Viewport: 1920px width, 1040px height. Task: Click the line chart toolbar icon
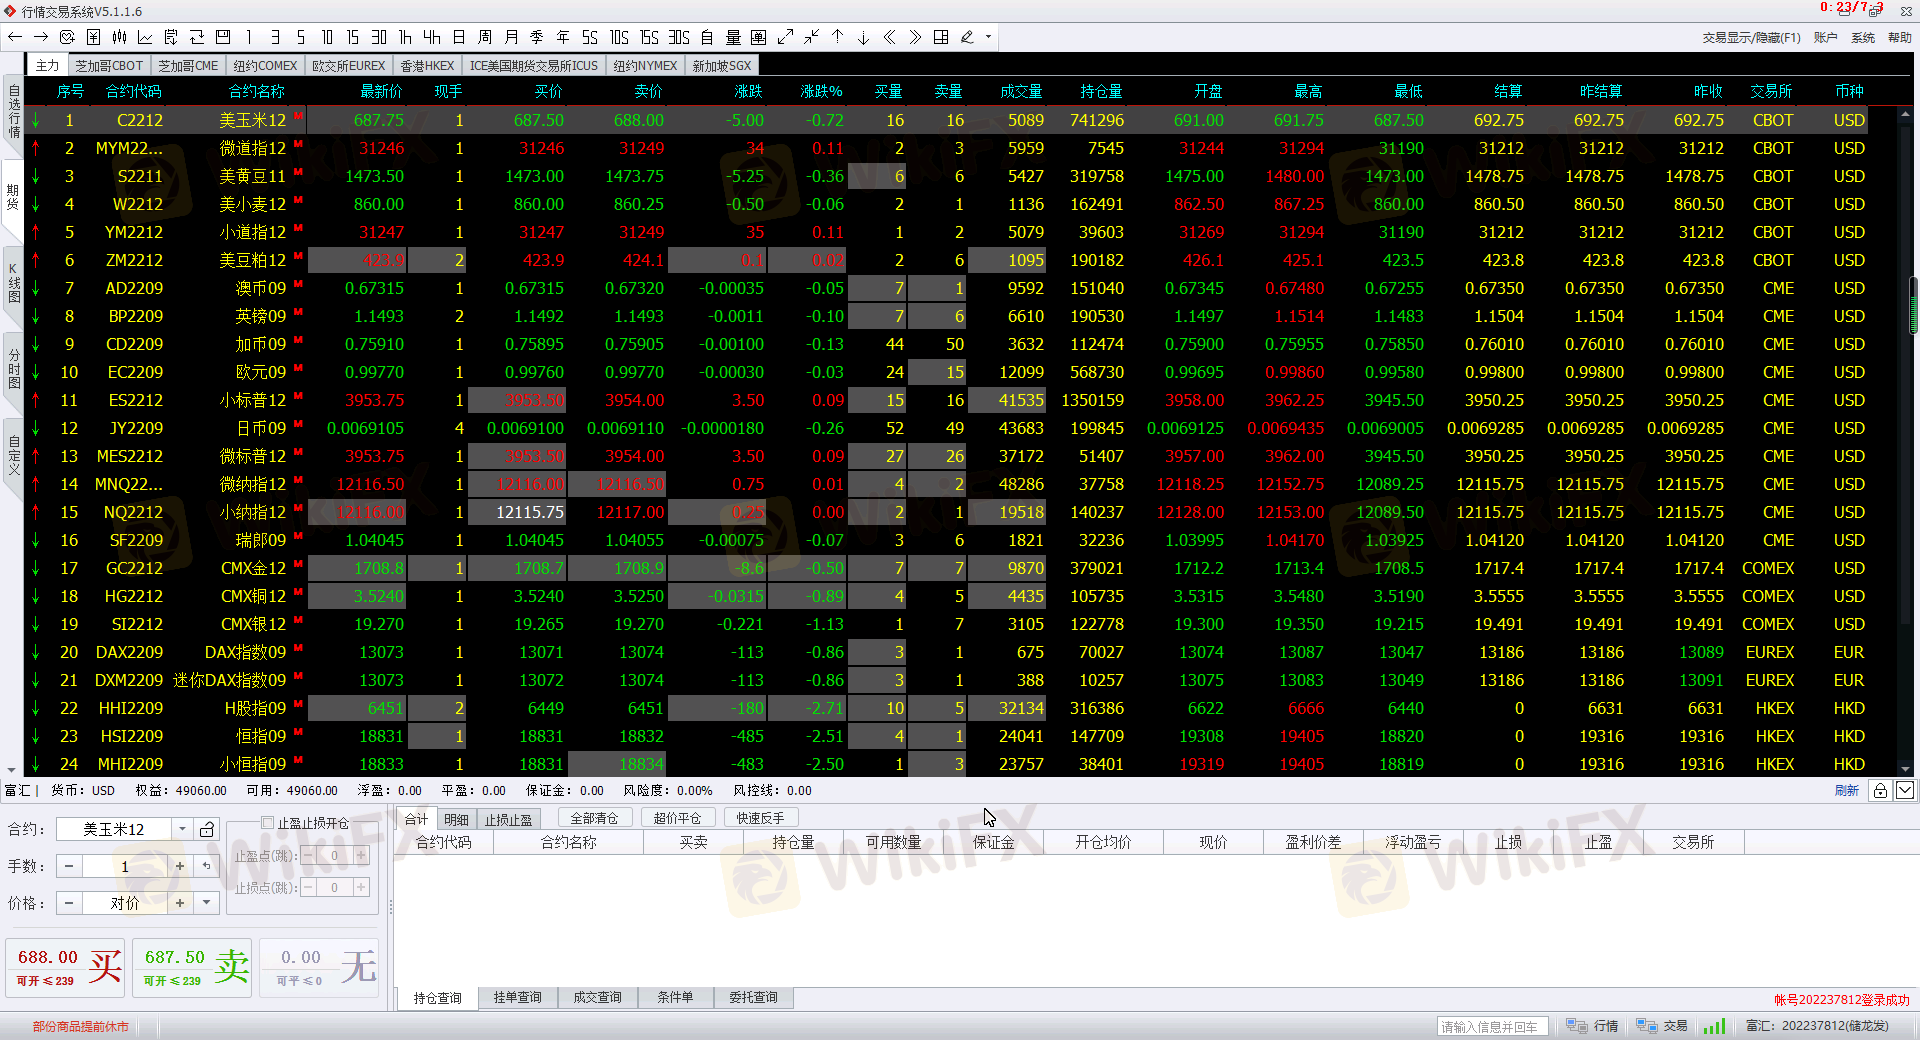coord(145,37)
